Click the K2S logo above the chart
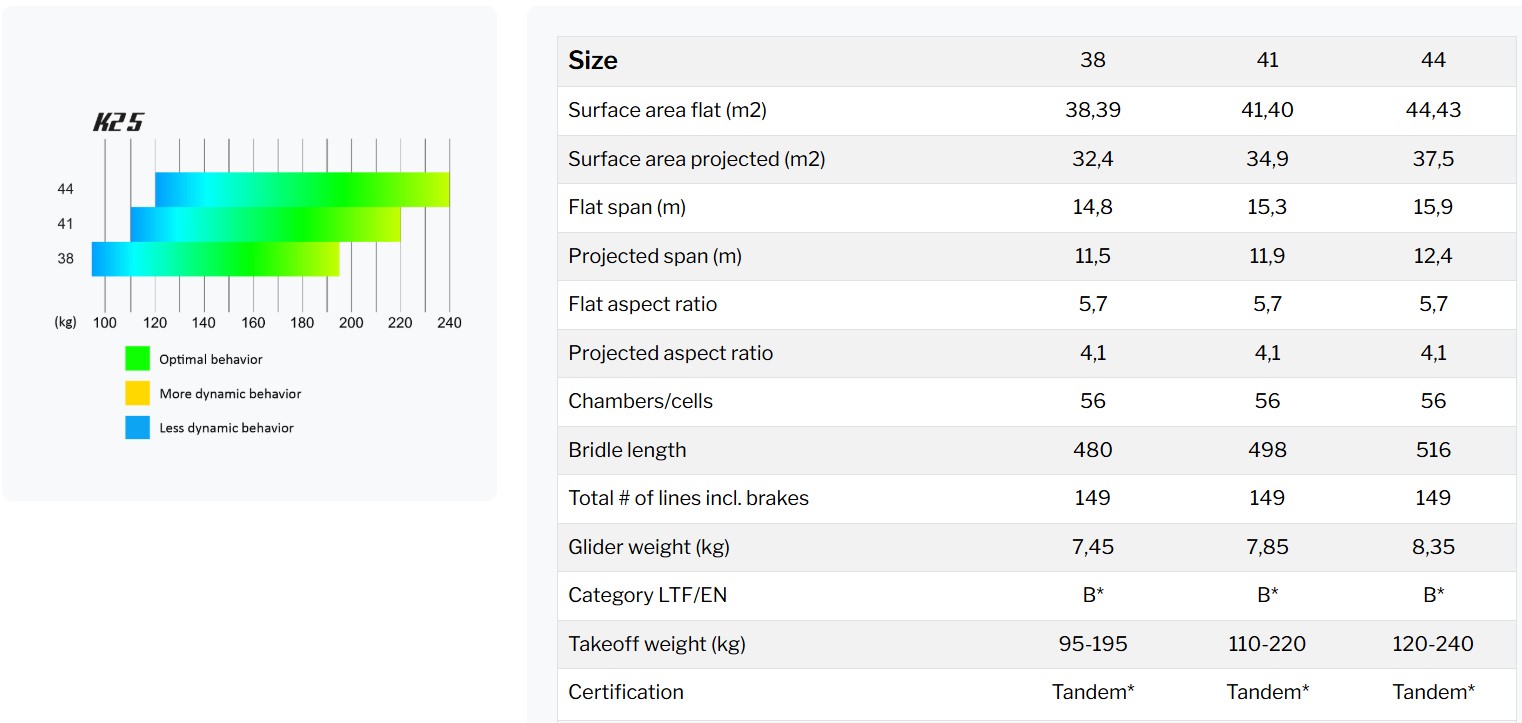The height and width of the screenshot is (723, 1522). [x=119, y=123]
